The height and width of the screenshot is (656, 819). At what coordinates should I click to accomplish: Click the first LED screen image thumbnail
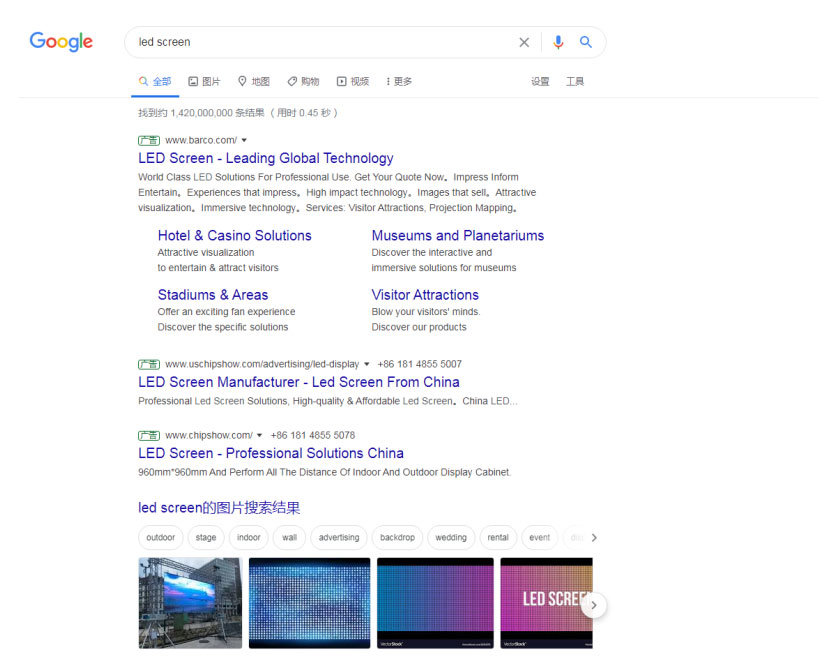point(189,603)
